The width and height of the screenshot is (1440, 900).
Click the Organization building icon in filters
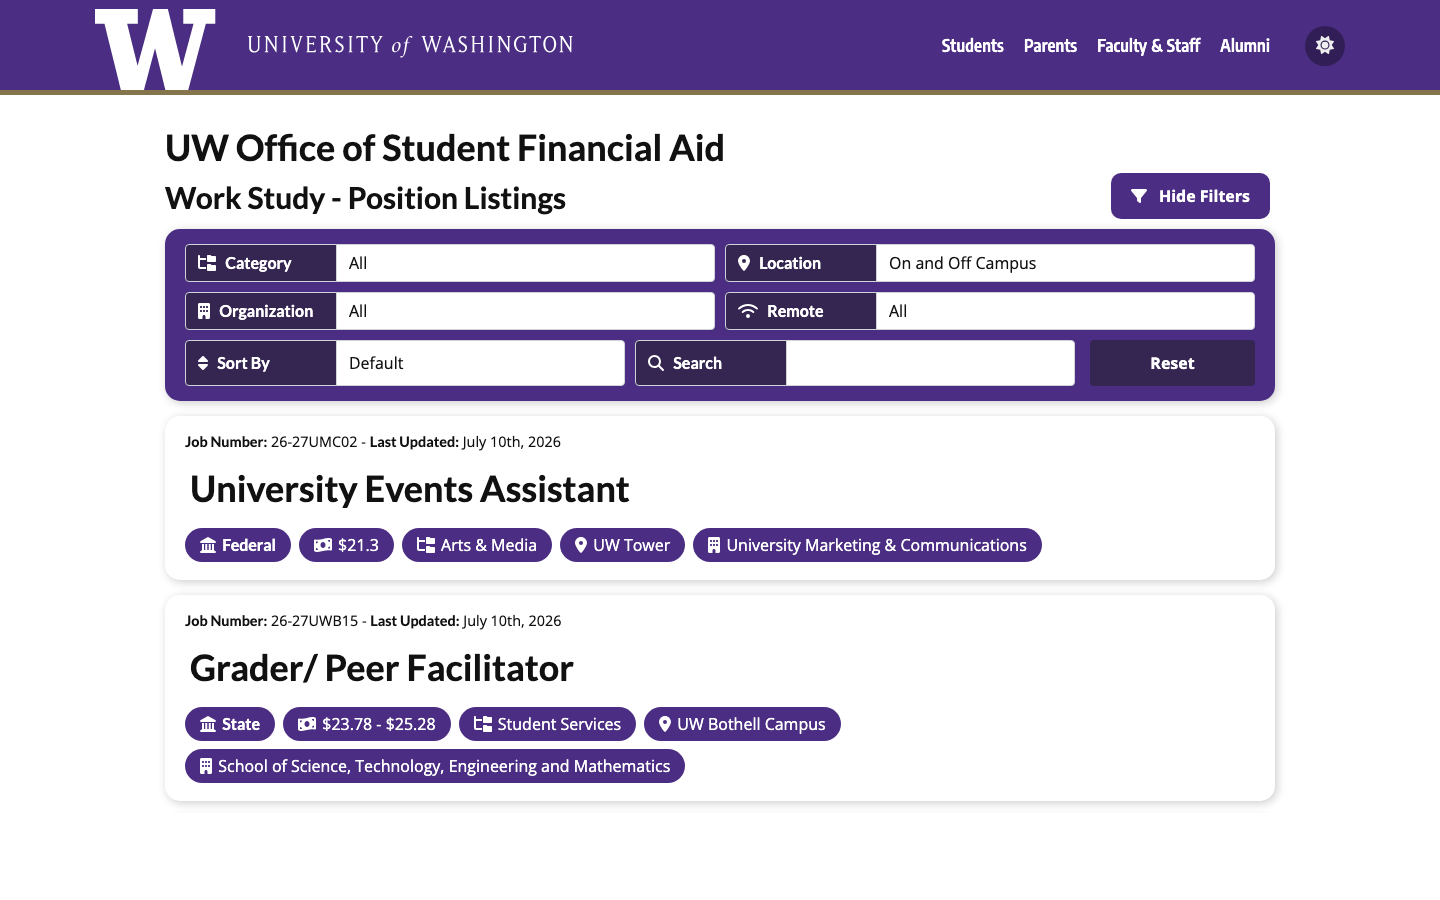click(x=204, y=311)
